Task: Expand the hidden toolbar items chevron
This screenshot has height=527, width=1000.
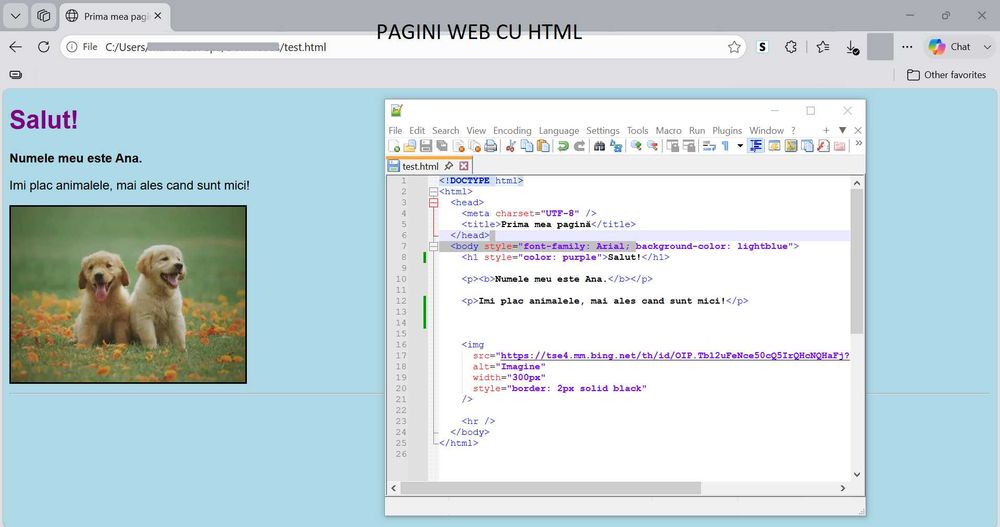Action: coord(858,144)
